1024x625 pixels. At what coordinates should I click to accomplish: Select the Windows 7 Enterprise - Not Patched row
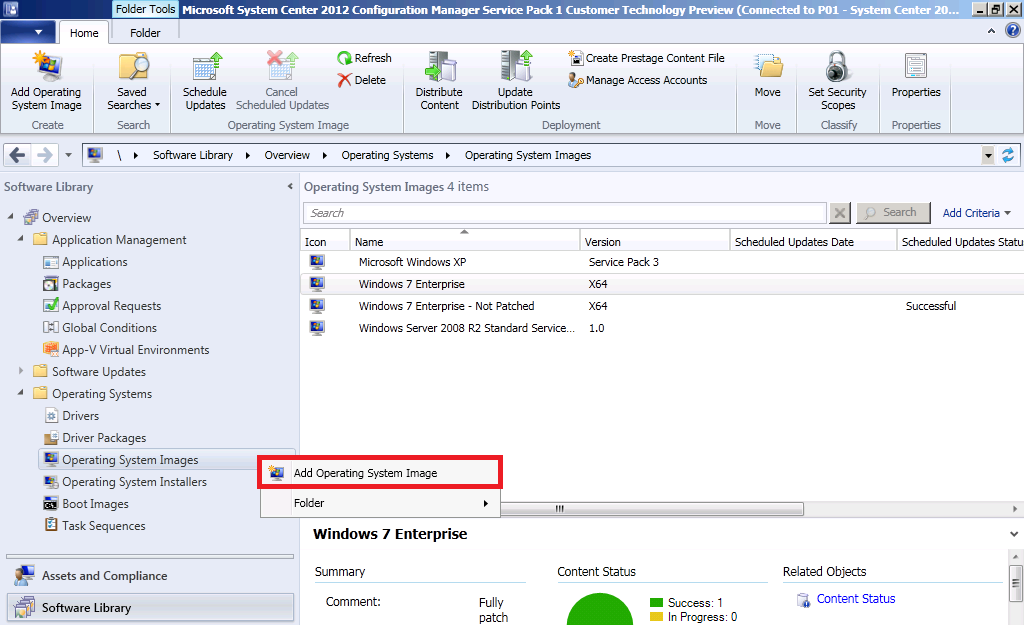tap(662, 306)
